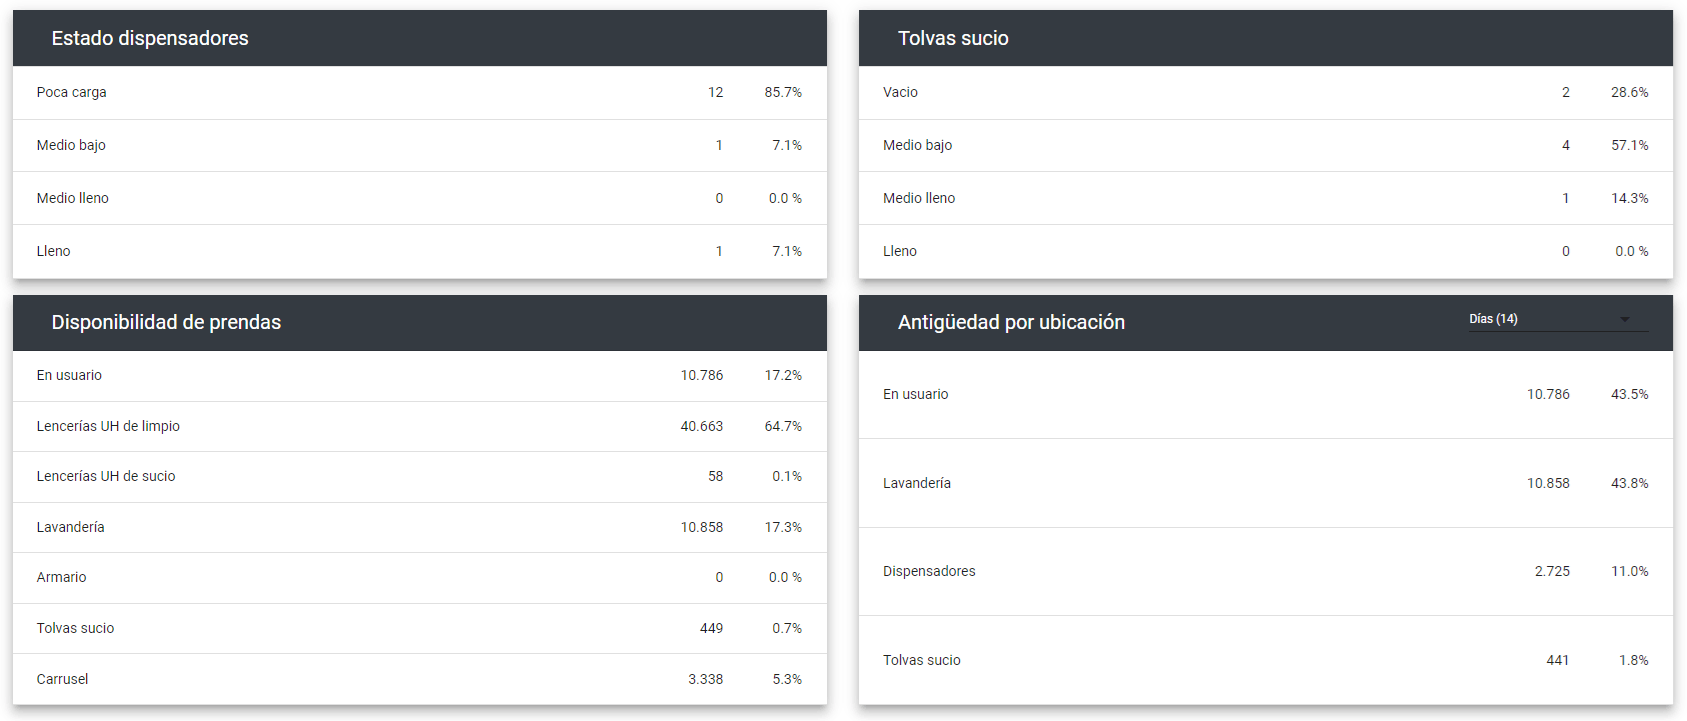Click the value 4 for Medio bajo tolvas
Screen dimensions: 1687x721
point(1565,145)
